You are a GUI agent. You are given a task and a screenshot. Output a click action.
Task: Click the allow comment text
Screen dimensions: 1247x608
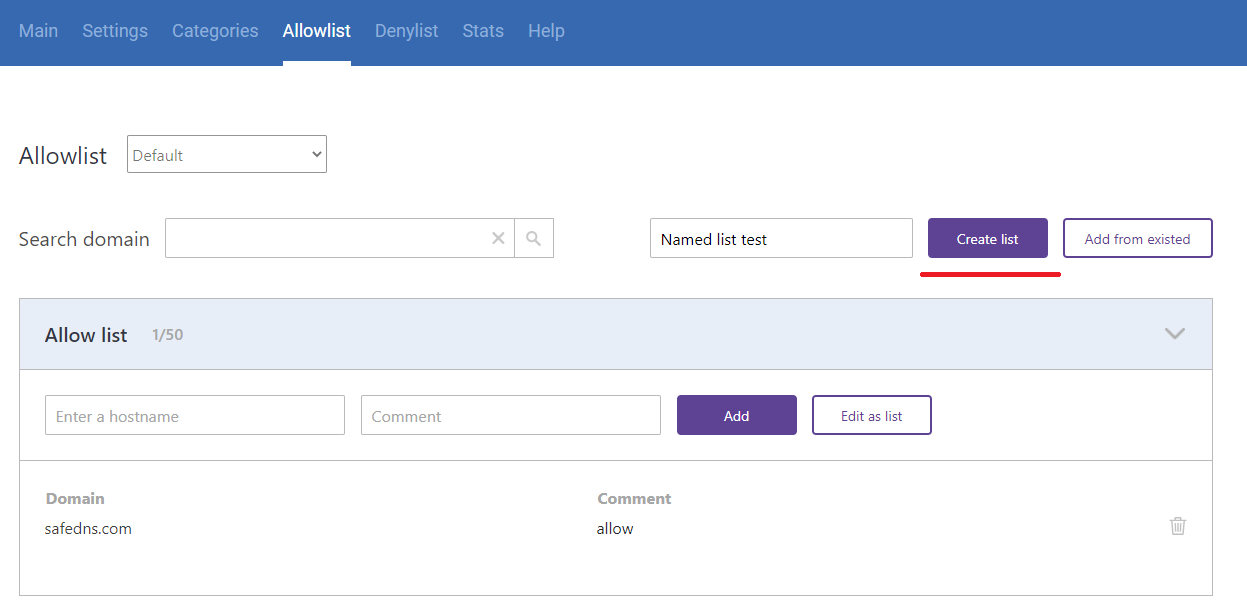(x=615, y=528)
